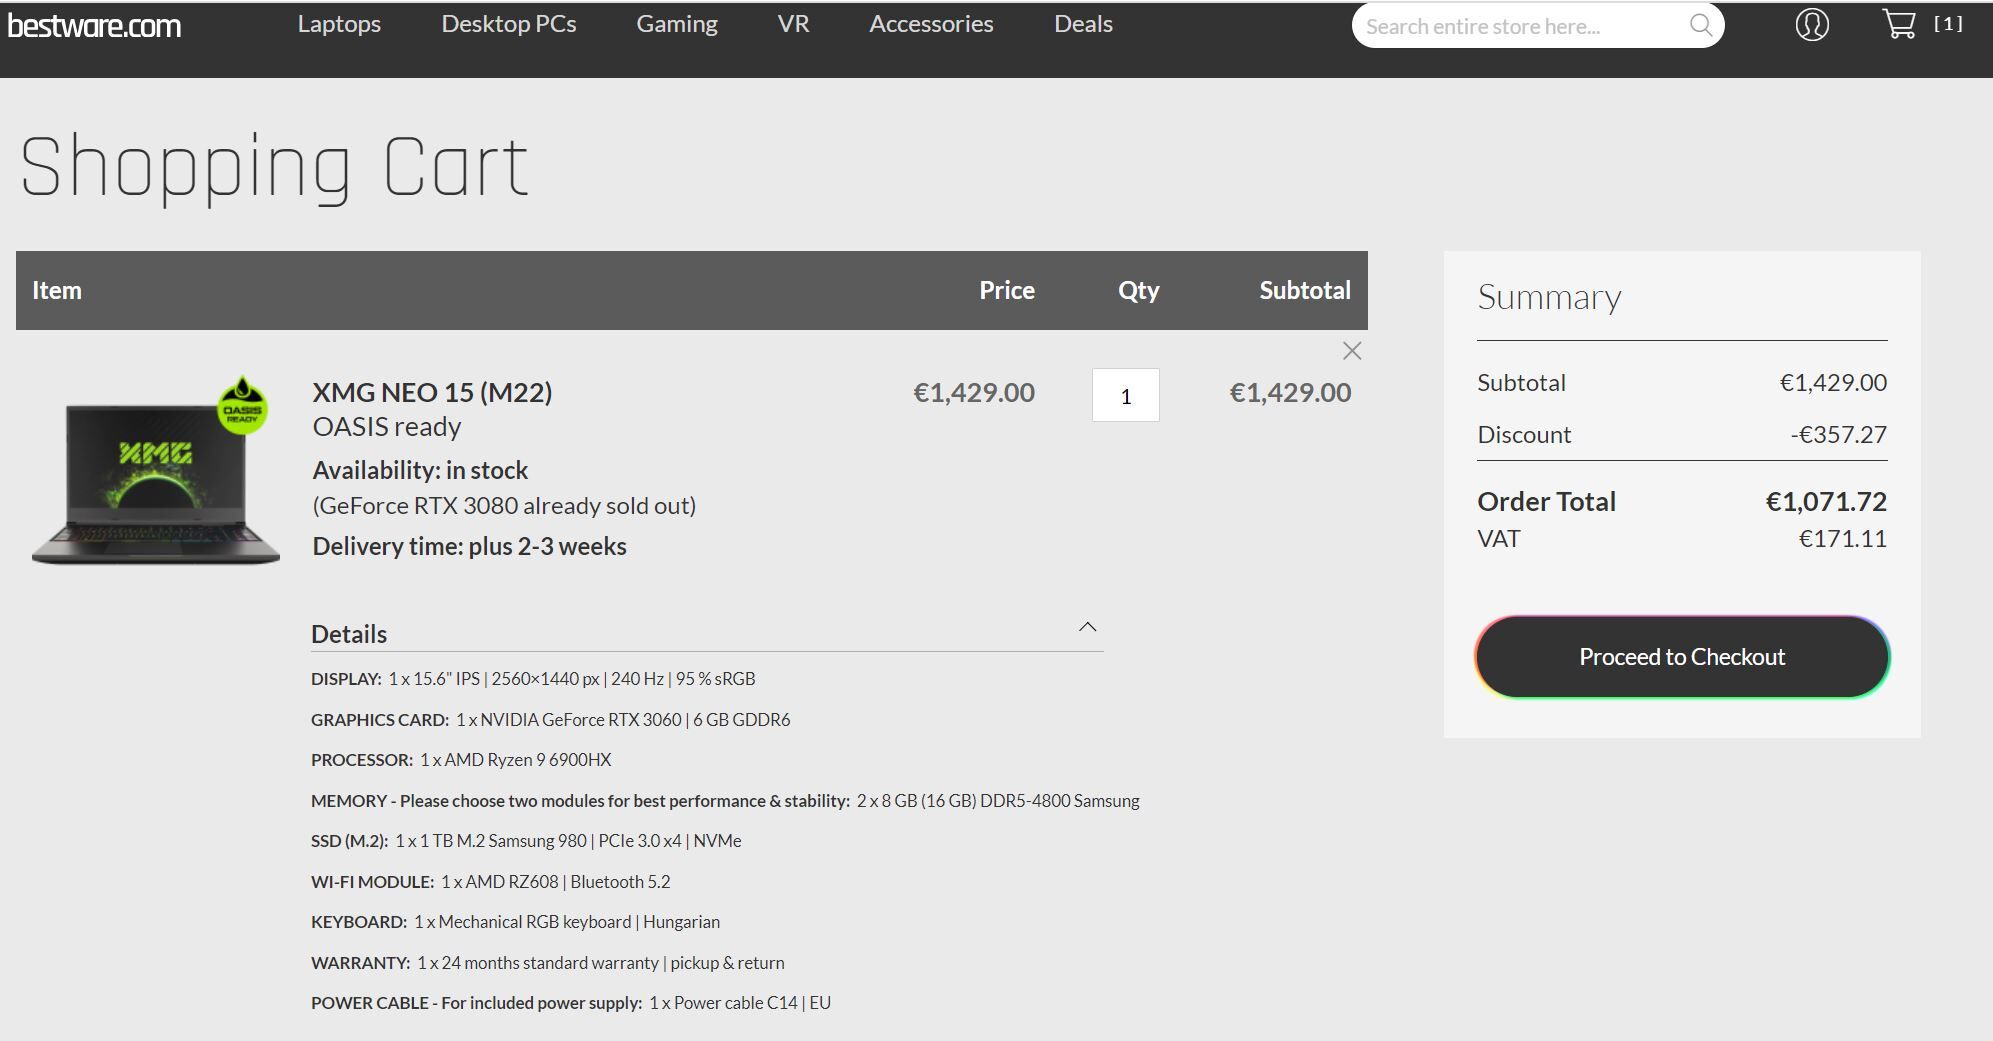The image size is (1993, 1041).
Task: Click the PROCESSOR detail line
Action: pos(461,760)
